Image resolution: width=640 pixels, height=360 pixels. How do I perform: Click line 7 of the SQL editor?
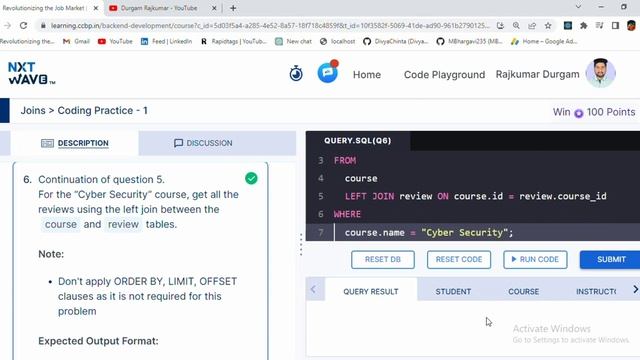click(473, 233)
